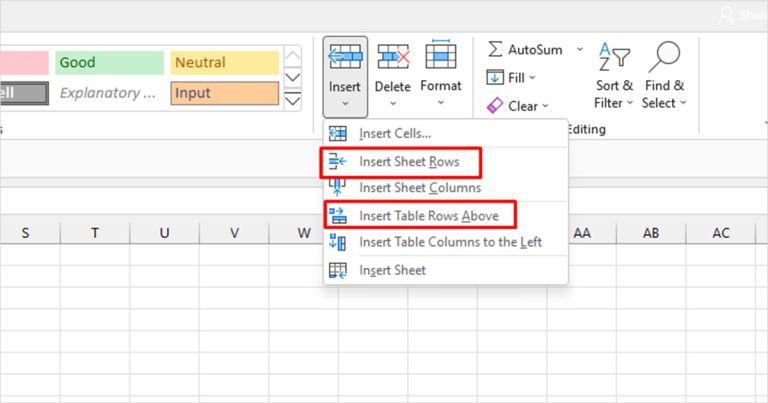The image size is (768, 403).
Task: Apply the Input cell style
Action: click(x=225, y=93)
